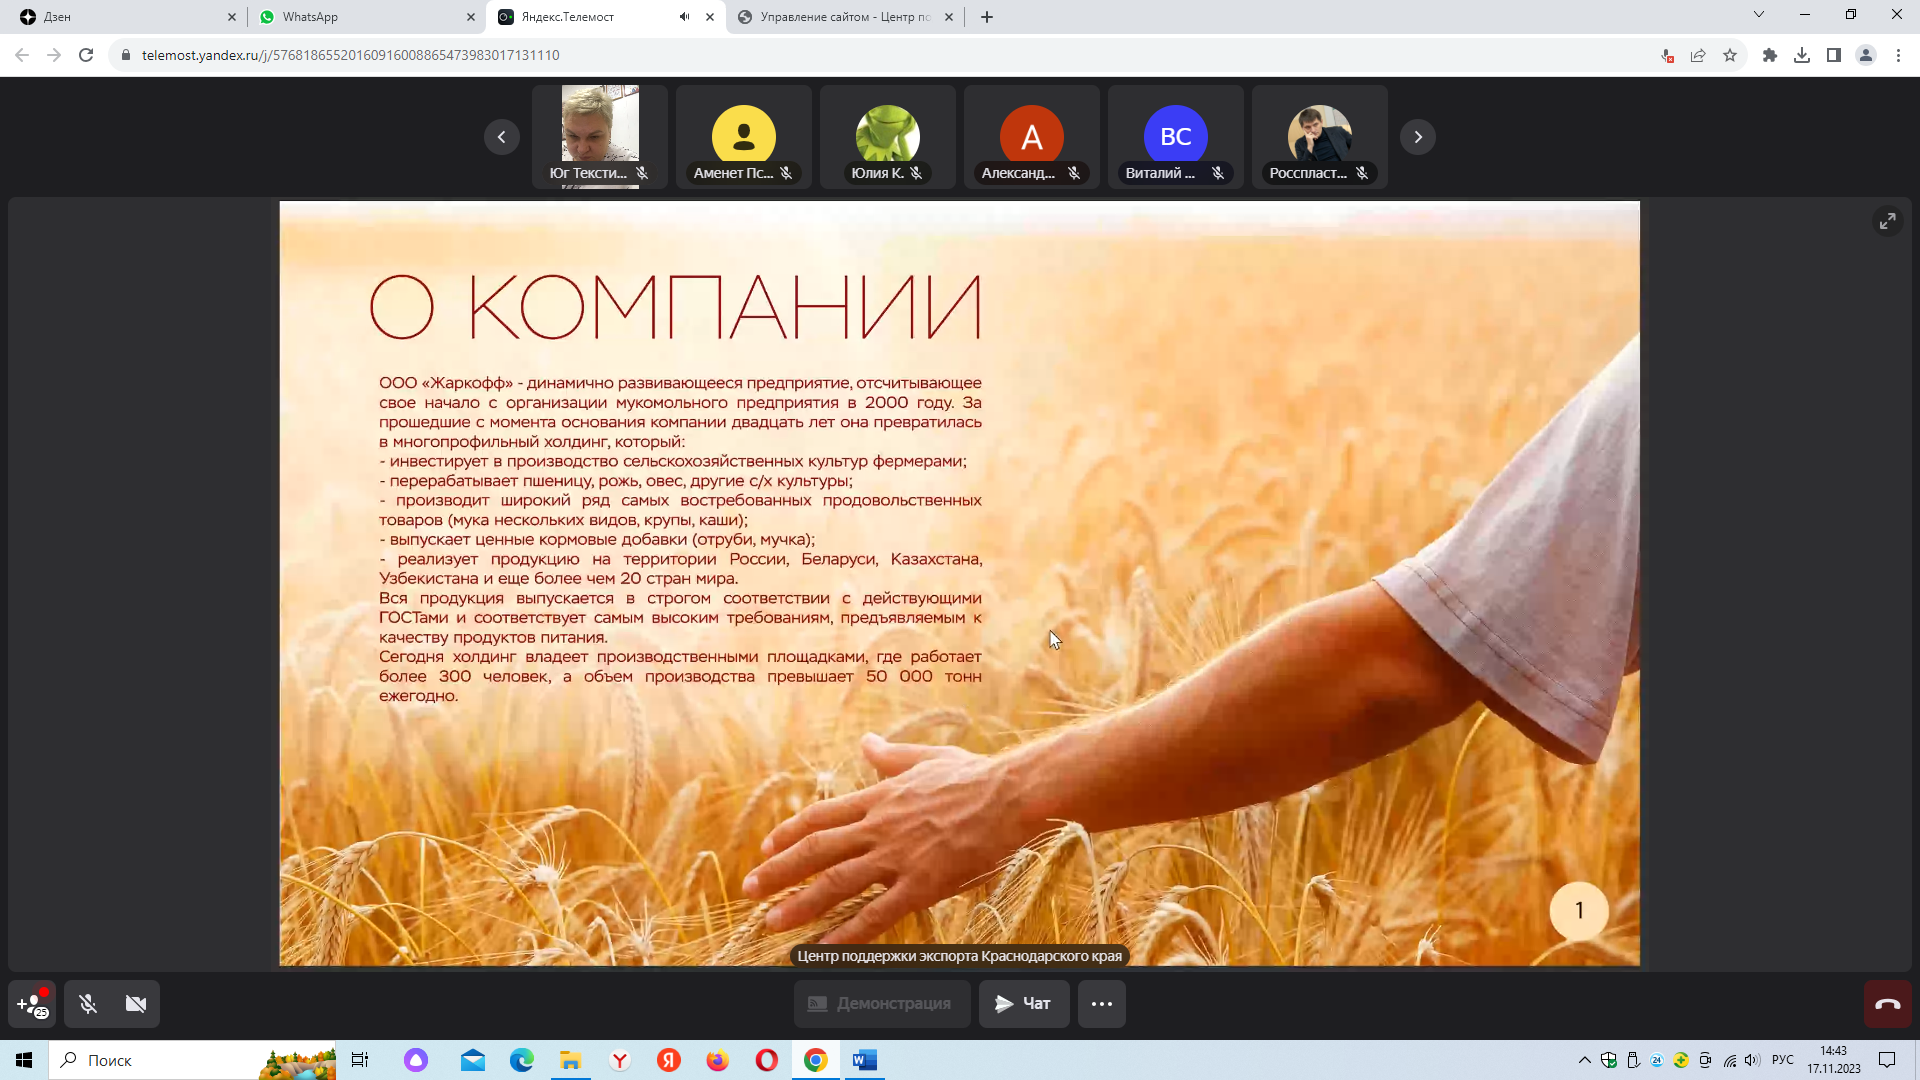
Task: Open the Chrome side panel
Action: coord(1834,56)
